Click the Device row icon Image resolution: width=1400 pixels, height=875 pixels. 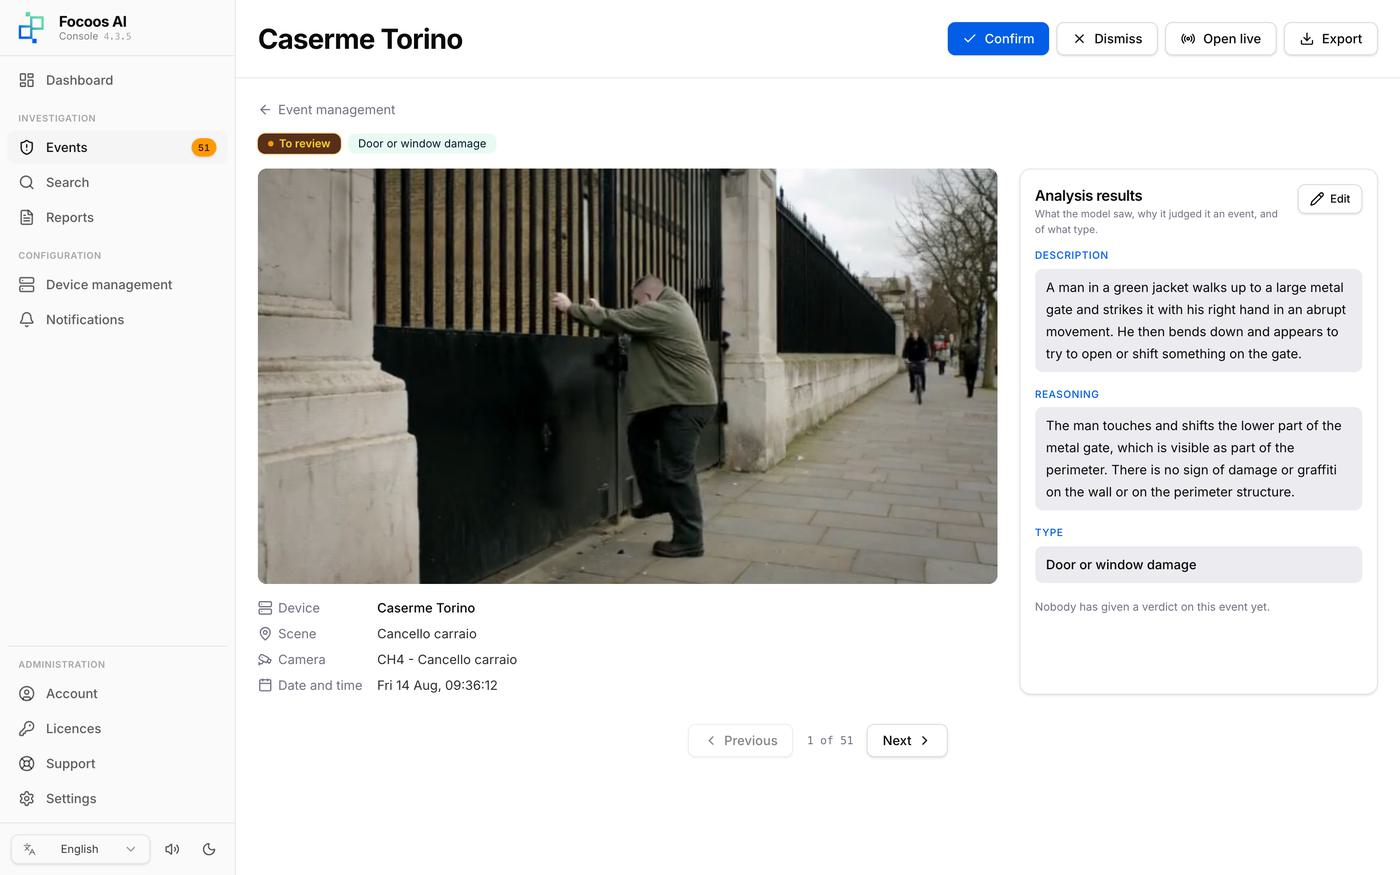coord(265,608)
